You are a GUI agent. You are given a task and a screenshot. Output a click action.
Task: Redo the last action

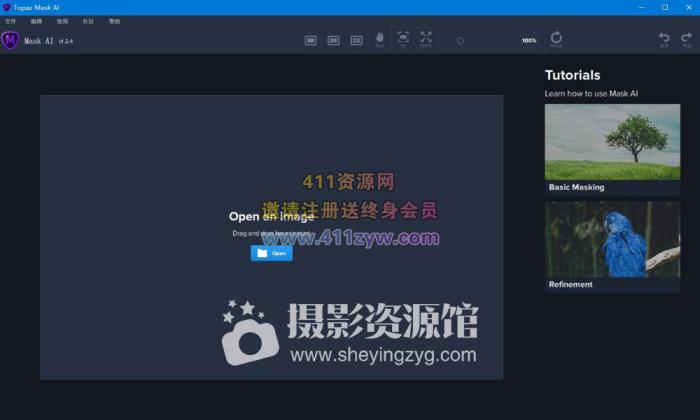point(687,39)
